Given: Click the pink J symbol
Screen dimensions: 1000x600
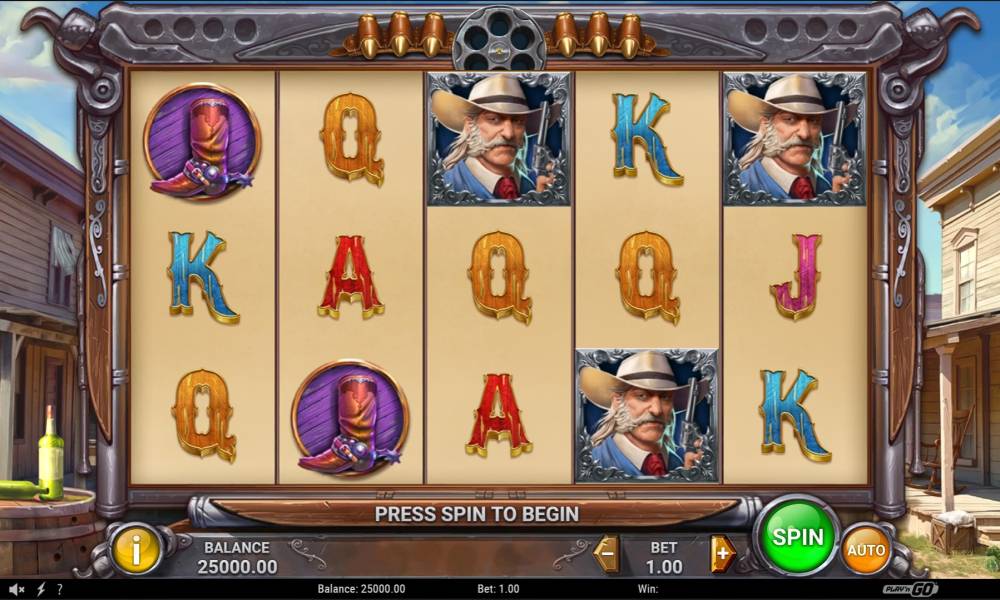Looking at the screenshot, I should coord(797,276).
